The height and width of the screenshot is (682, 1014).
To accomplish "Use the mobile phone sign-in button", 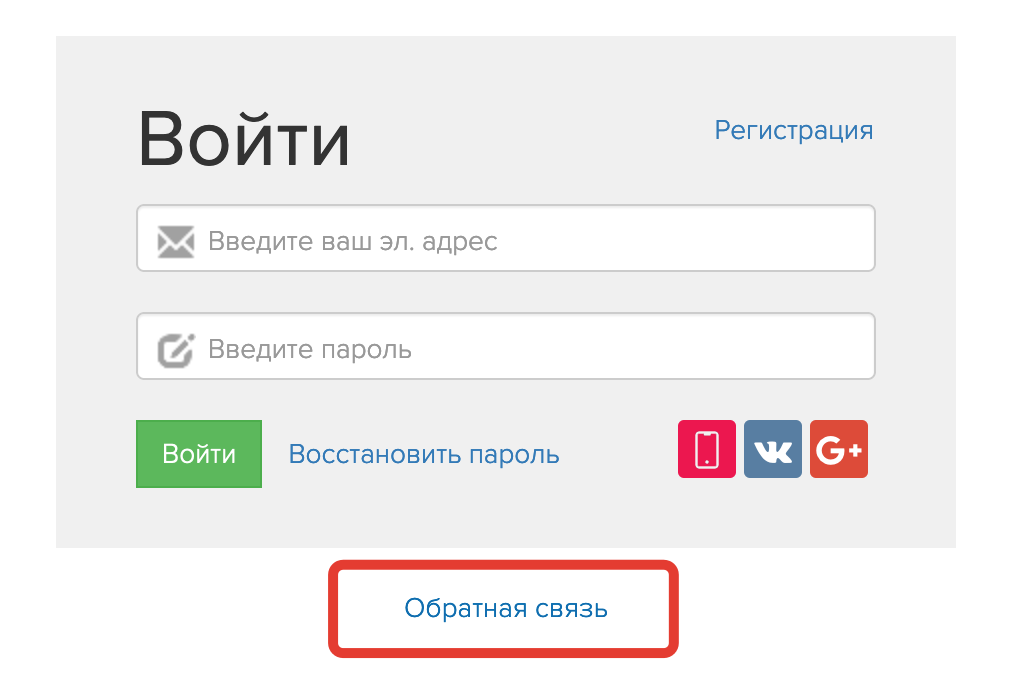I will pyautogui.click(x=706, y=449).
